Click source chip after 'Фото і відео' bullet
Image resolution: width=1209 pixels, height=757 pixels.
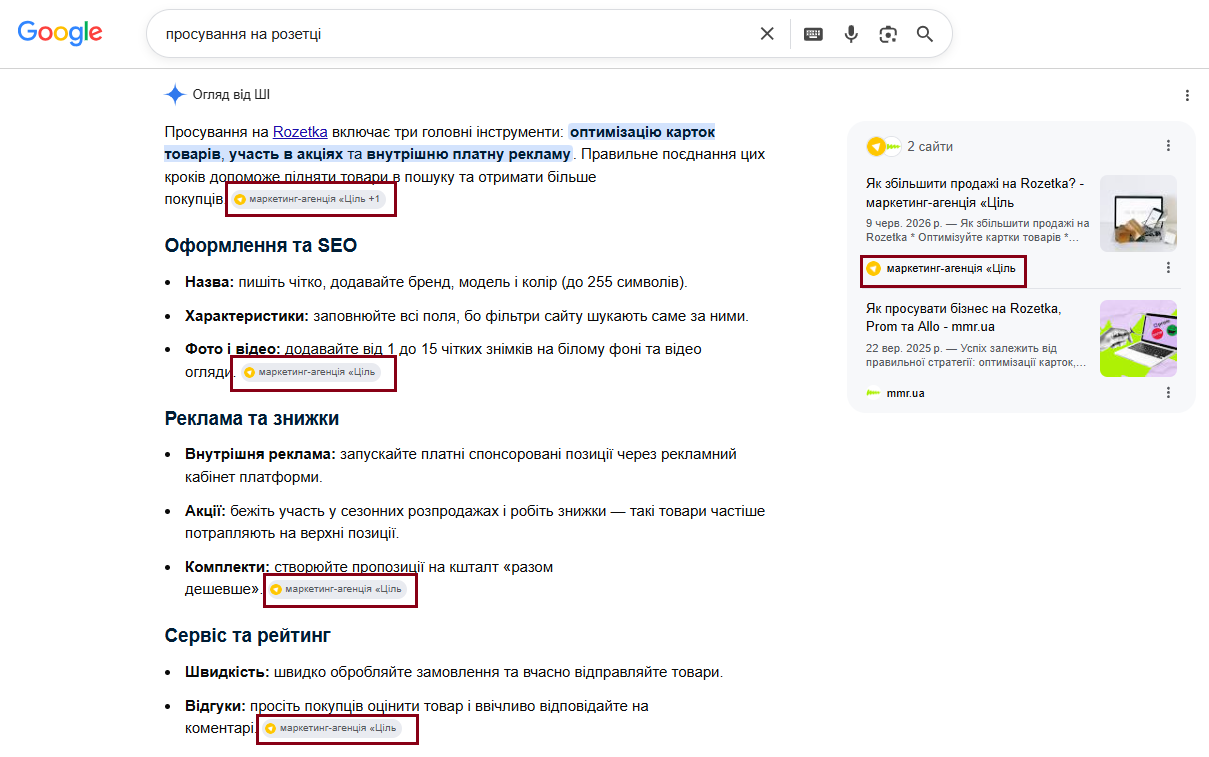click(310, 372)
